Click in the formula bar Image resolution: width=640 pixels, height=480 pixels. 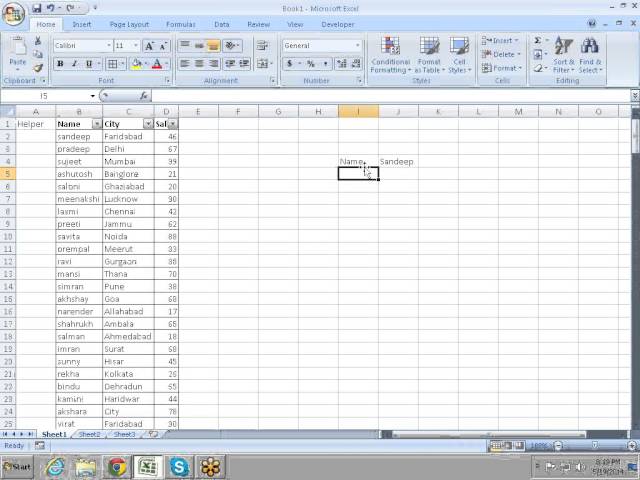[391, 96]
